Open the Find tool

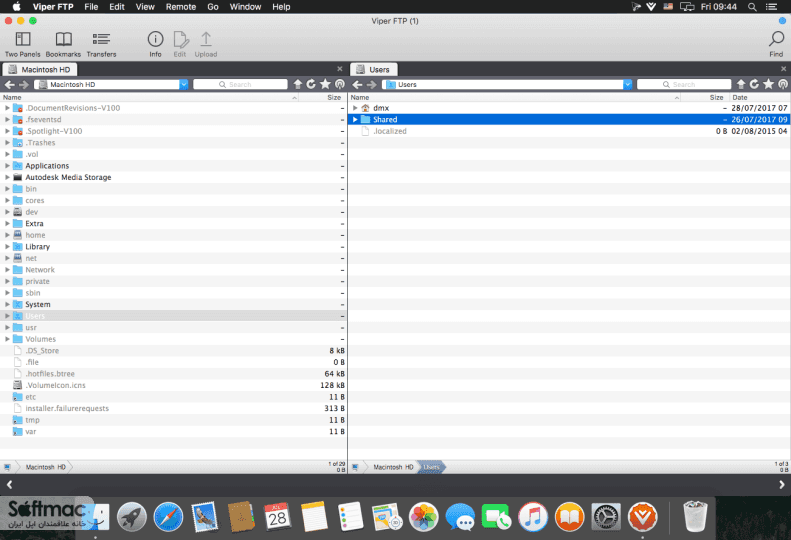coord(776,44)
